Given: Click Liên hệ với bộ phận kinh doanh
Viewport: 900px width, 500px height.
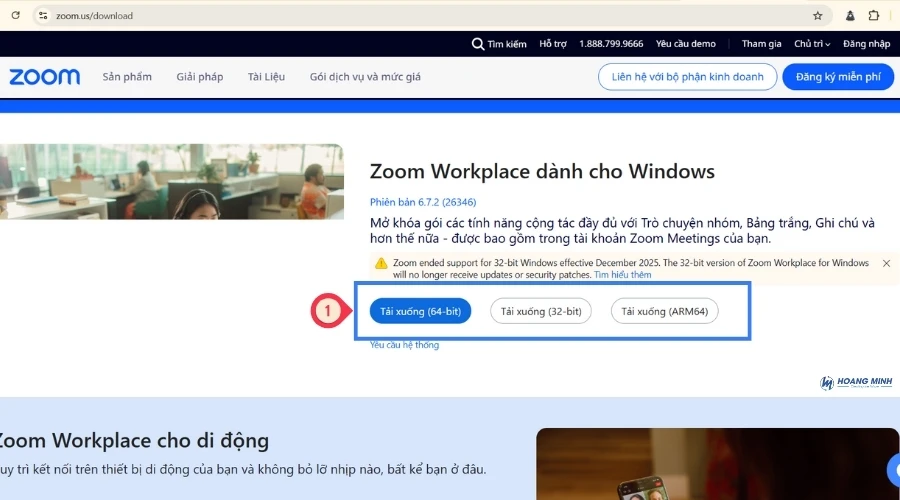Looking at the screenshot, I should 687,77.
